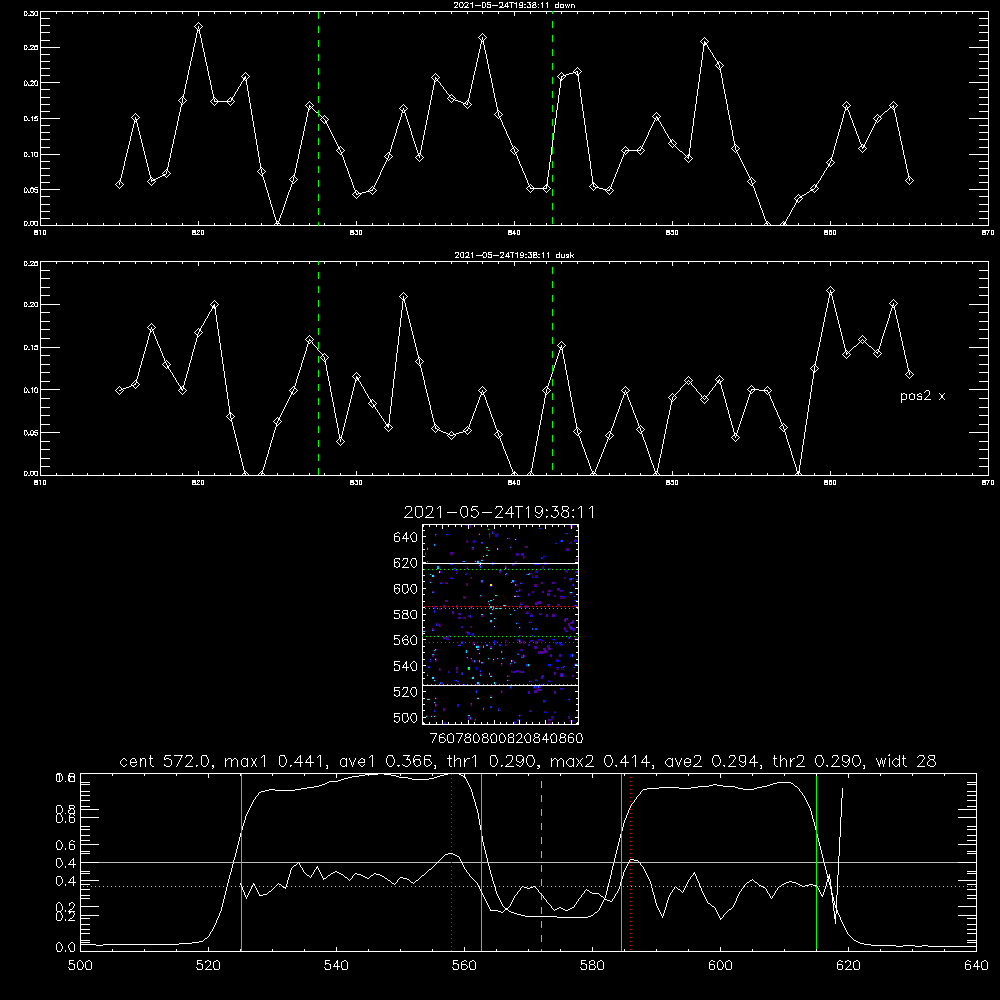Click the '560' label on the scatter image y-axis
This screenshot has width=1000, height=1000.
pos(406,640)
